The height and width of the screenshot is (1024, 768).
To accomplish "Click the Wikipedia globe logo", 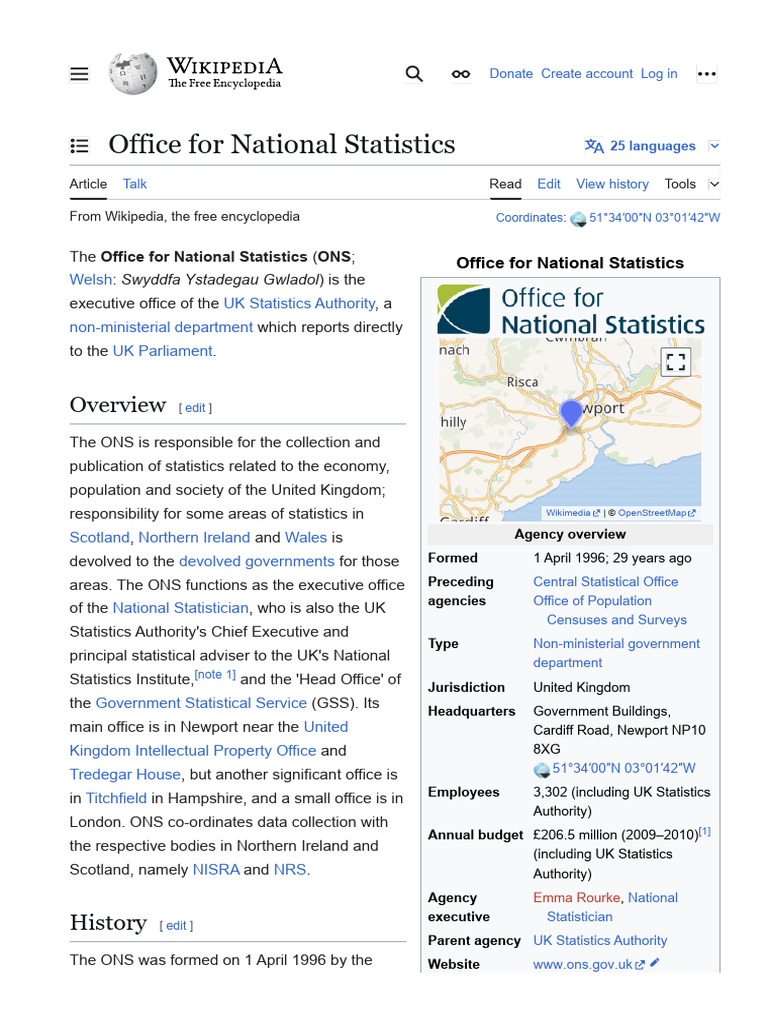I will [133, 74].
